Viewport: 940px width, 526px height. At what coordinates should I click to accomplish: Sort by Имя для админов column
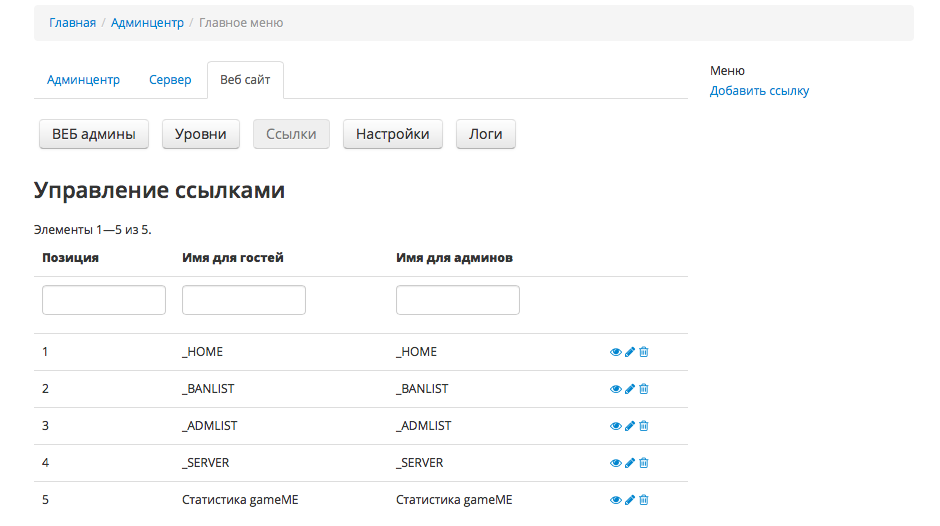click(x=454, y=258)
